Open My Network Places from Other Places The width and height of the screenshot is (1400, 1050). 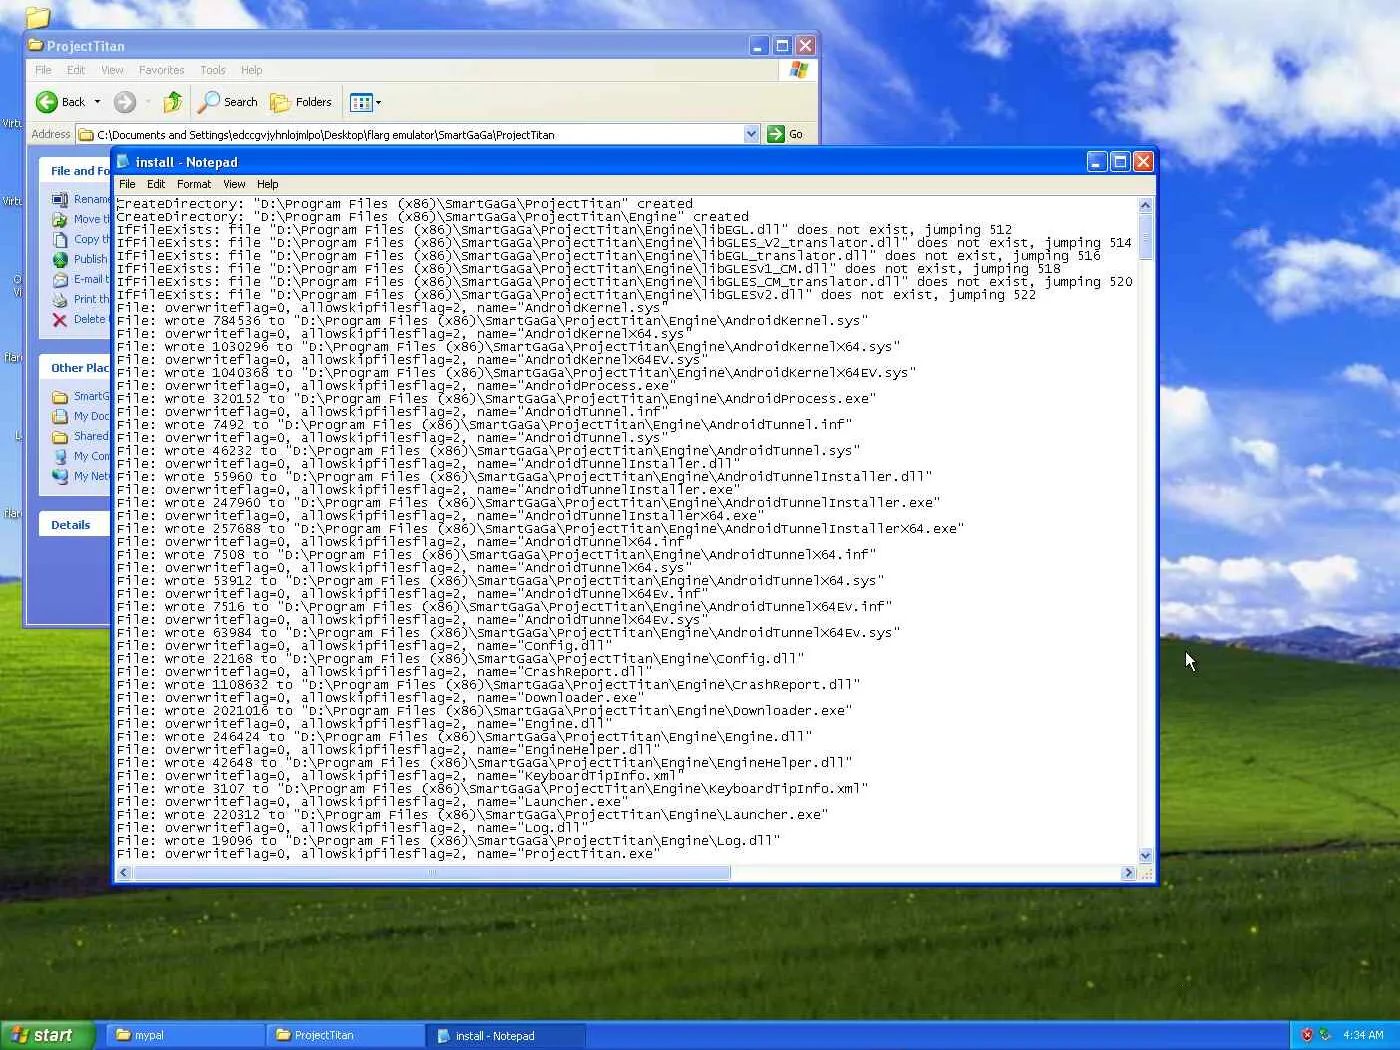[x=80, y=476]
